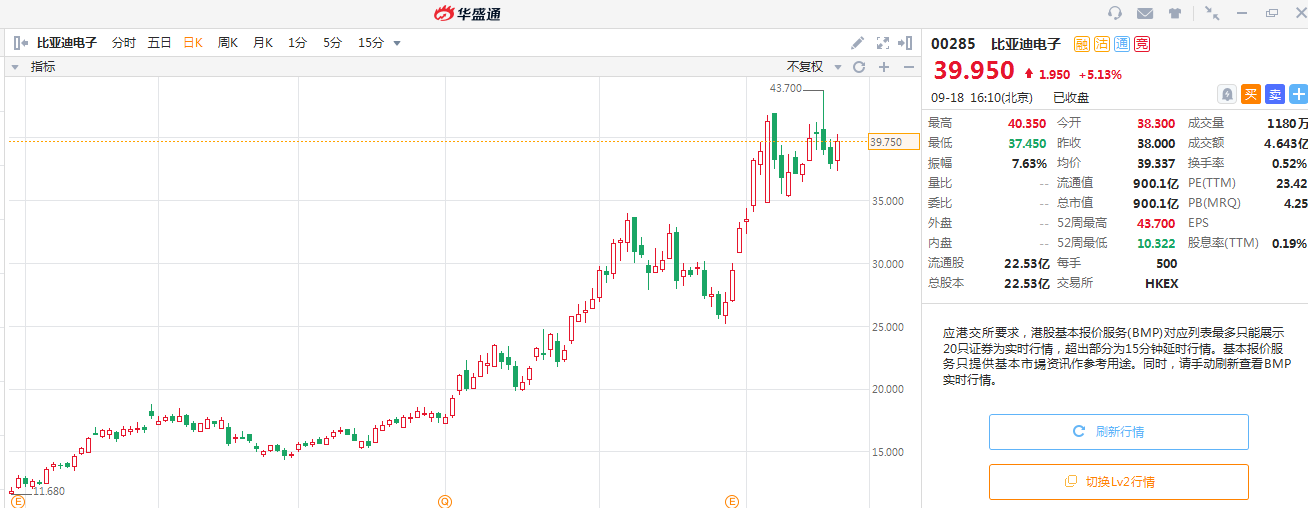Click the 成交量 value 1180万
The height and width of the screenshot is (508, 1308).
point(1287,123)
